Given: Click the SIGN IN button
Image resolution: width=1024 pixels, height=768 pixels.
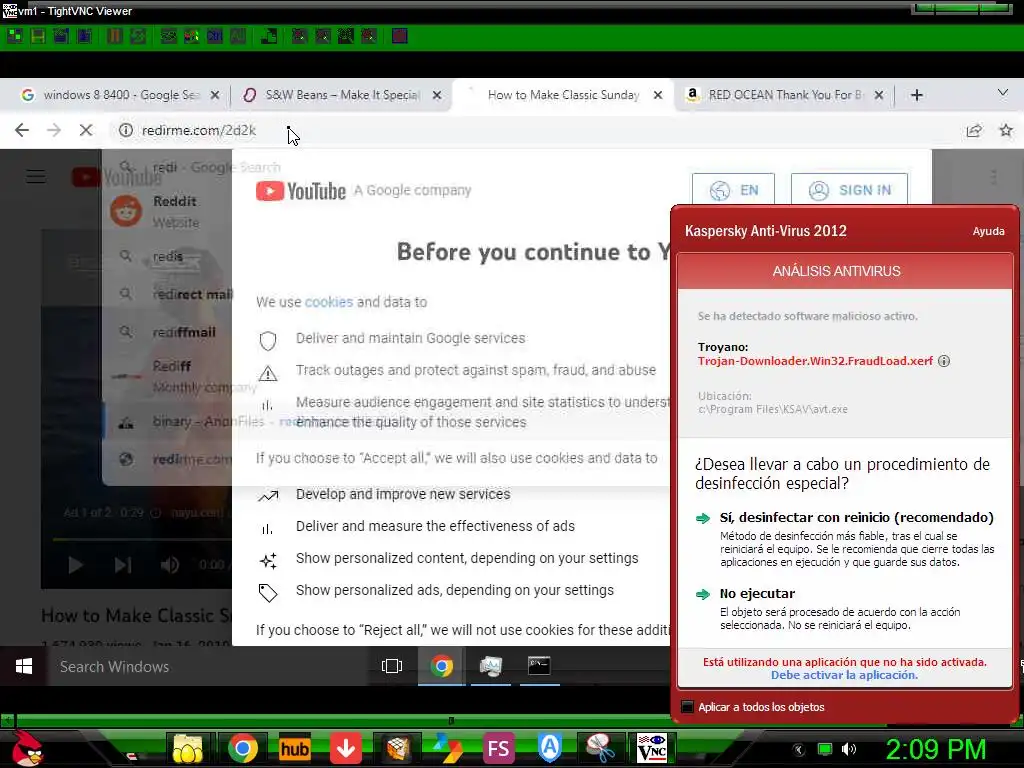Looking at the screenshot, I should (849, 190).
